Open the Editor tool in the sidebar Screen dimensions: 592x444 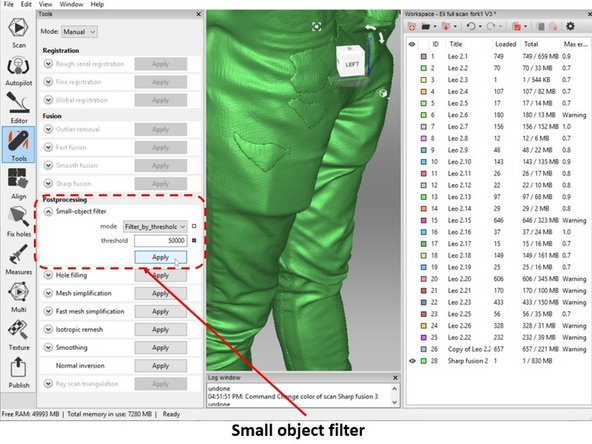18,108
